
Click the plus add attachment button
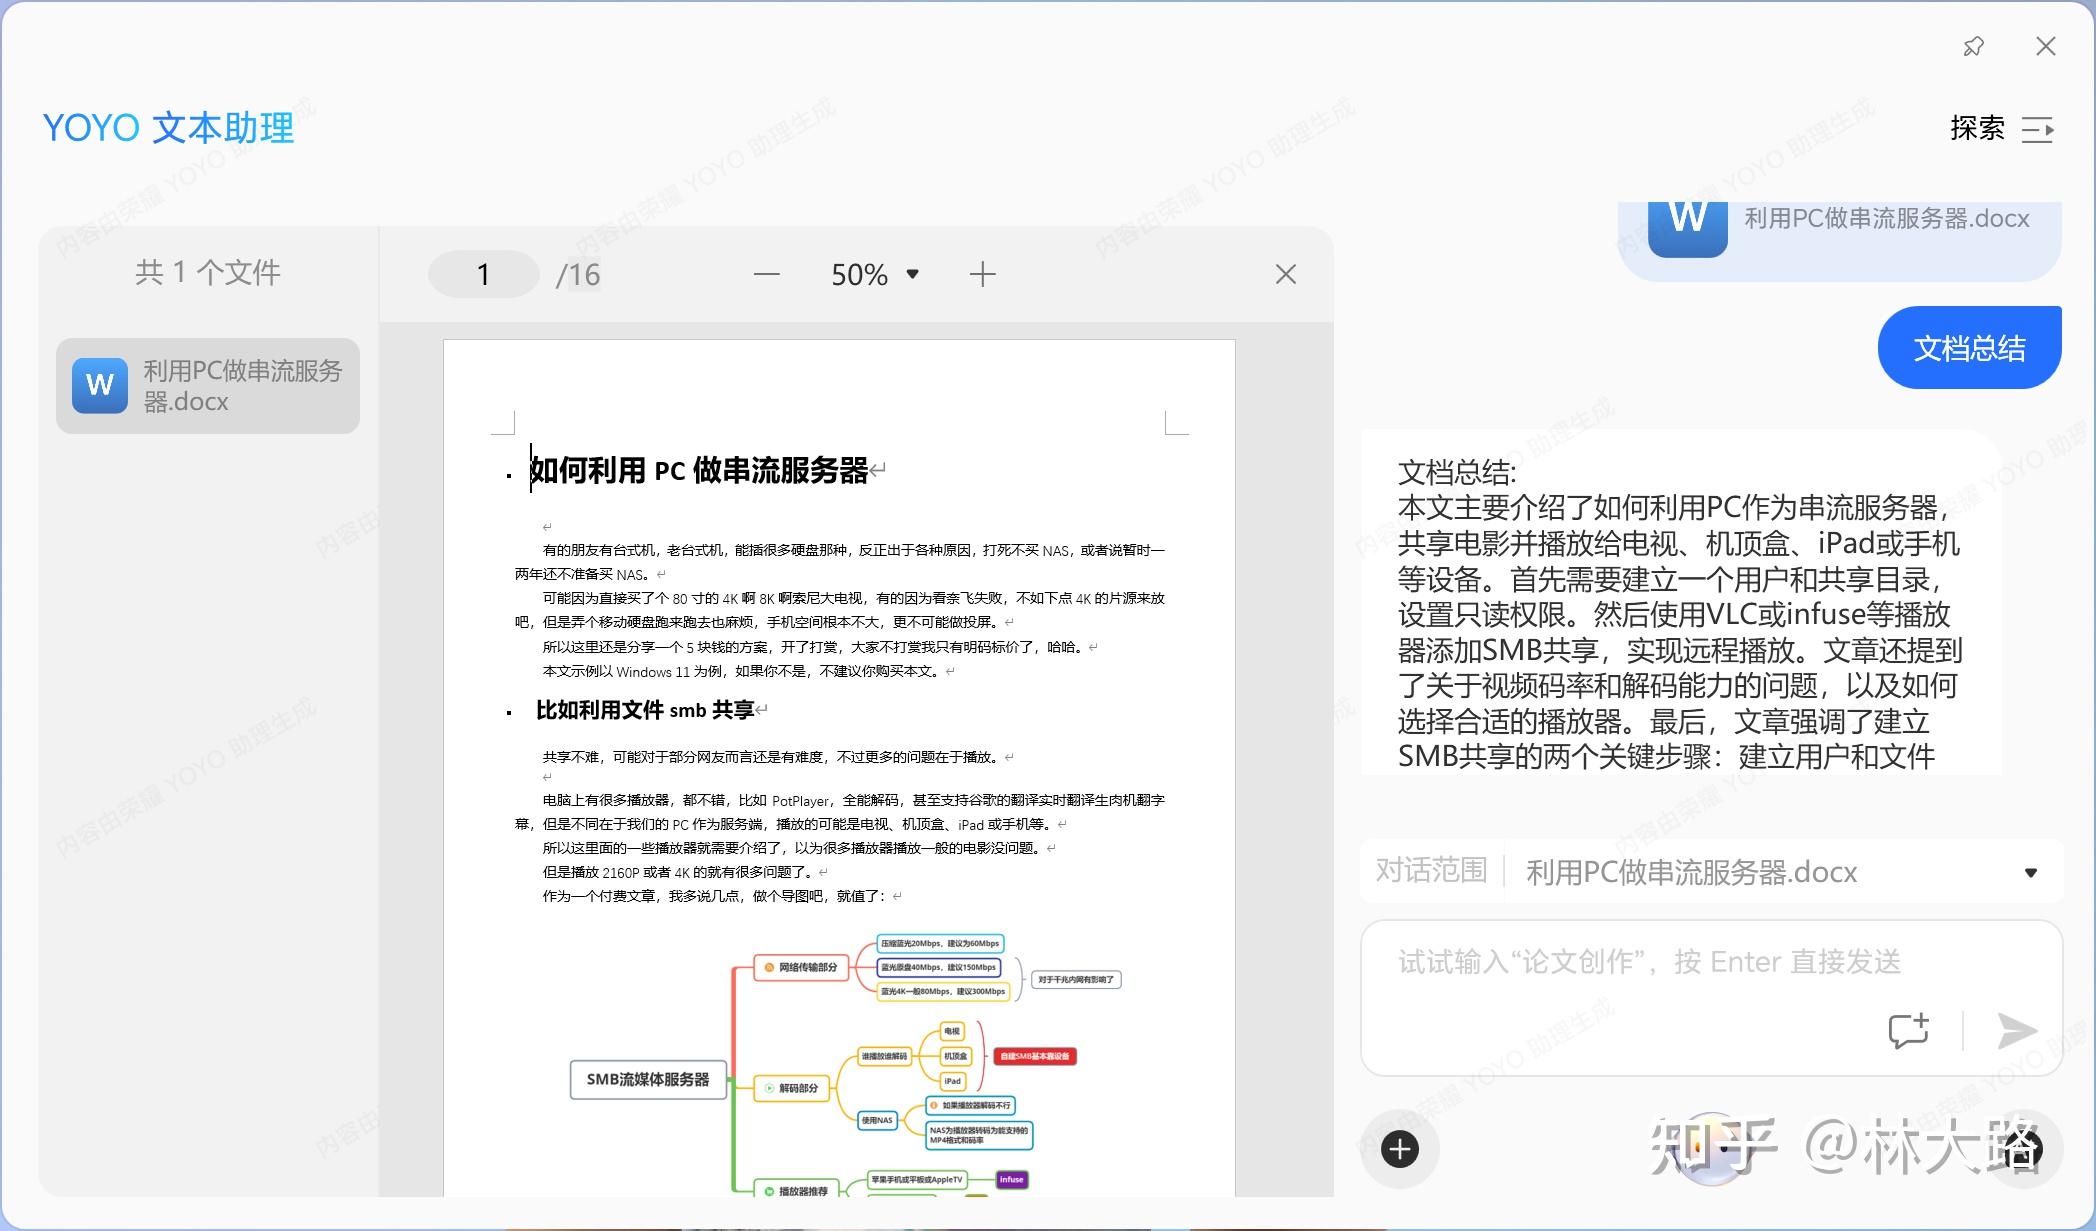point(1400,1149)
